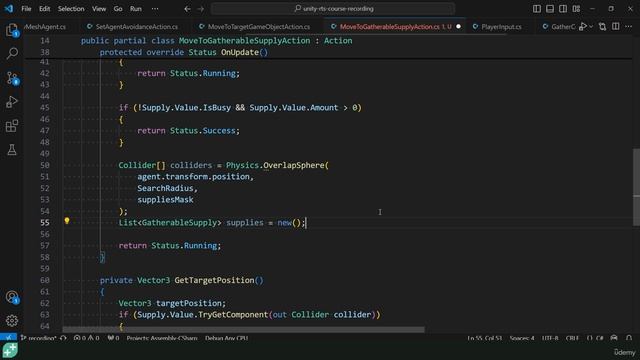
Task: Open the Go menu
Action: 118,9
